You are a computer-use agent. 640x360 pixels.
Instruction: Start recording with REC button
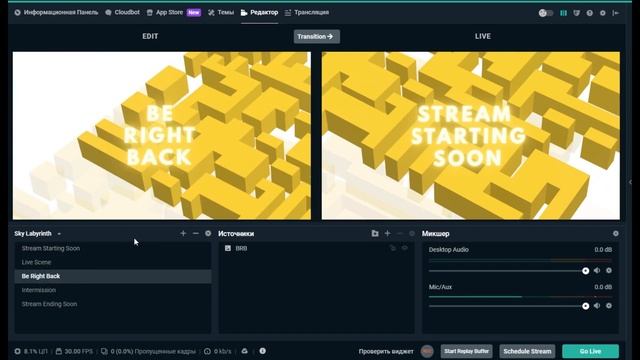[427, 351]
